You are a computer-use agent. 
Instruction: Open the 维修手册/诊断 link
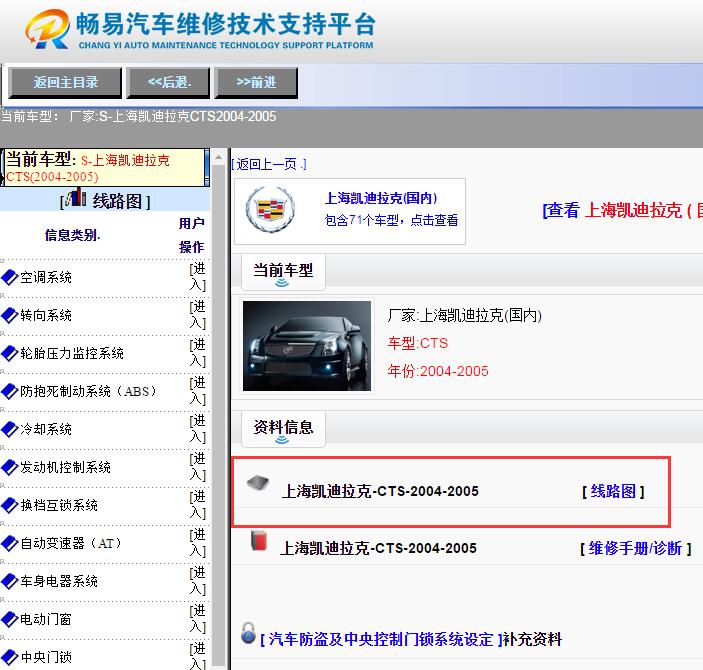635,548
